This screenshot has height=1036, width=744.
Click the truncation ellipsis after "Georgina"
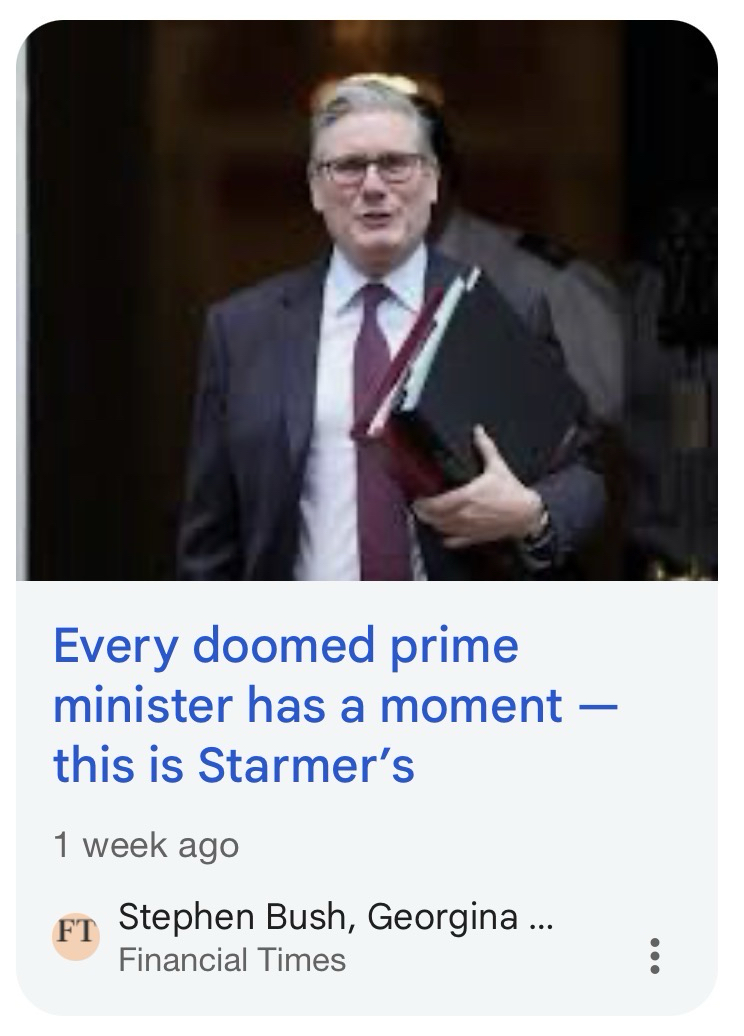pos(542,924)
